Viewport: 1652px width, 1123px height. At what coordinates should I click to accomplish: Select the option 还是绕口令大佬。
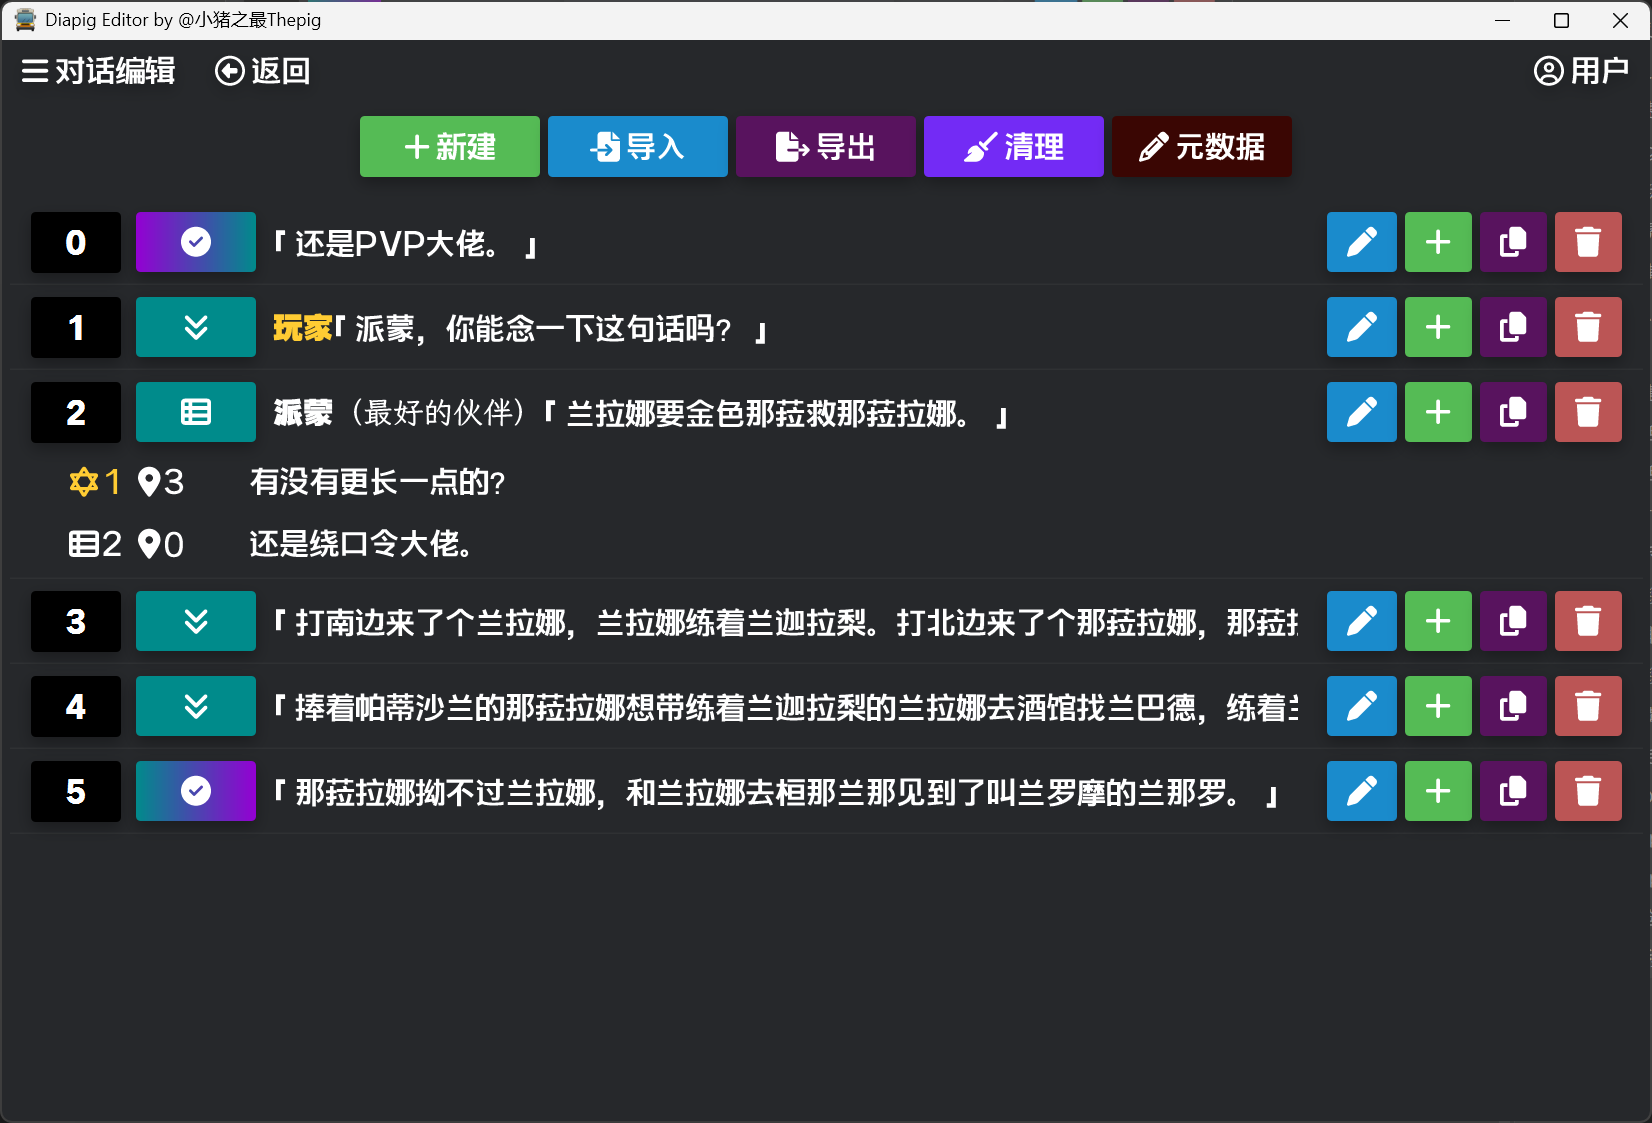[x=360, y=544]
